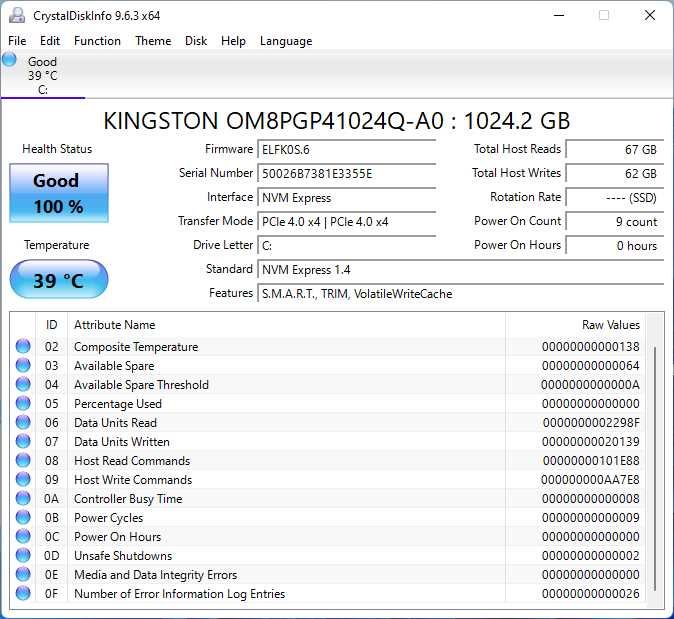Close the CrystalDiskInfo window

(650, 15)
